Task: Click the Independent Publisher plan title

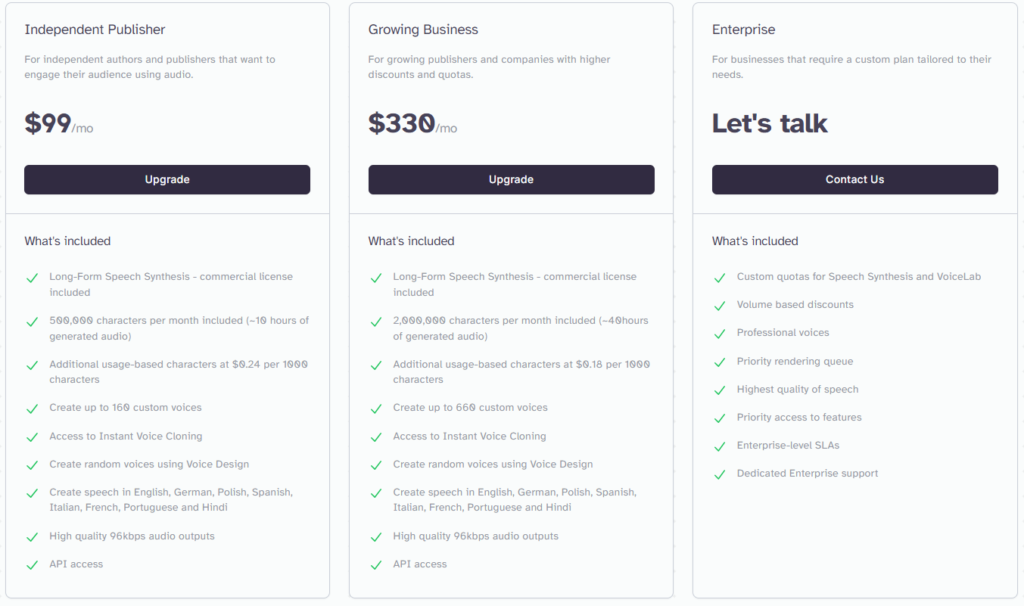Action: tap(95, 29)
